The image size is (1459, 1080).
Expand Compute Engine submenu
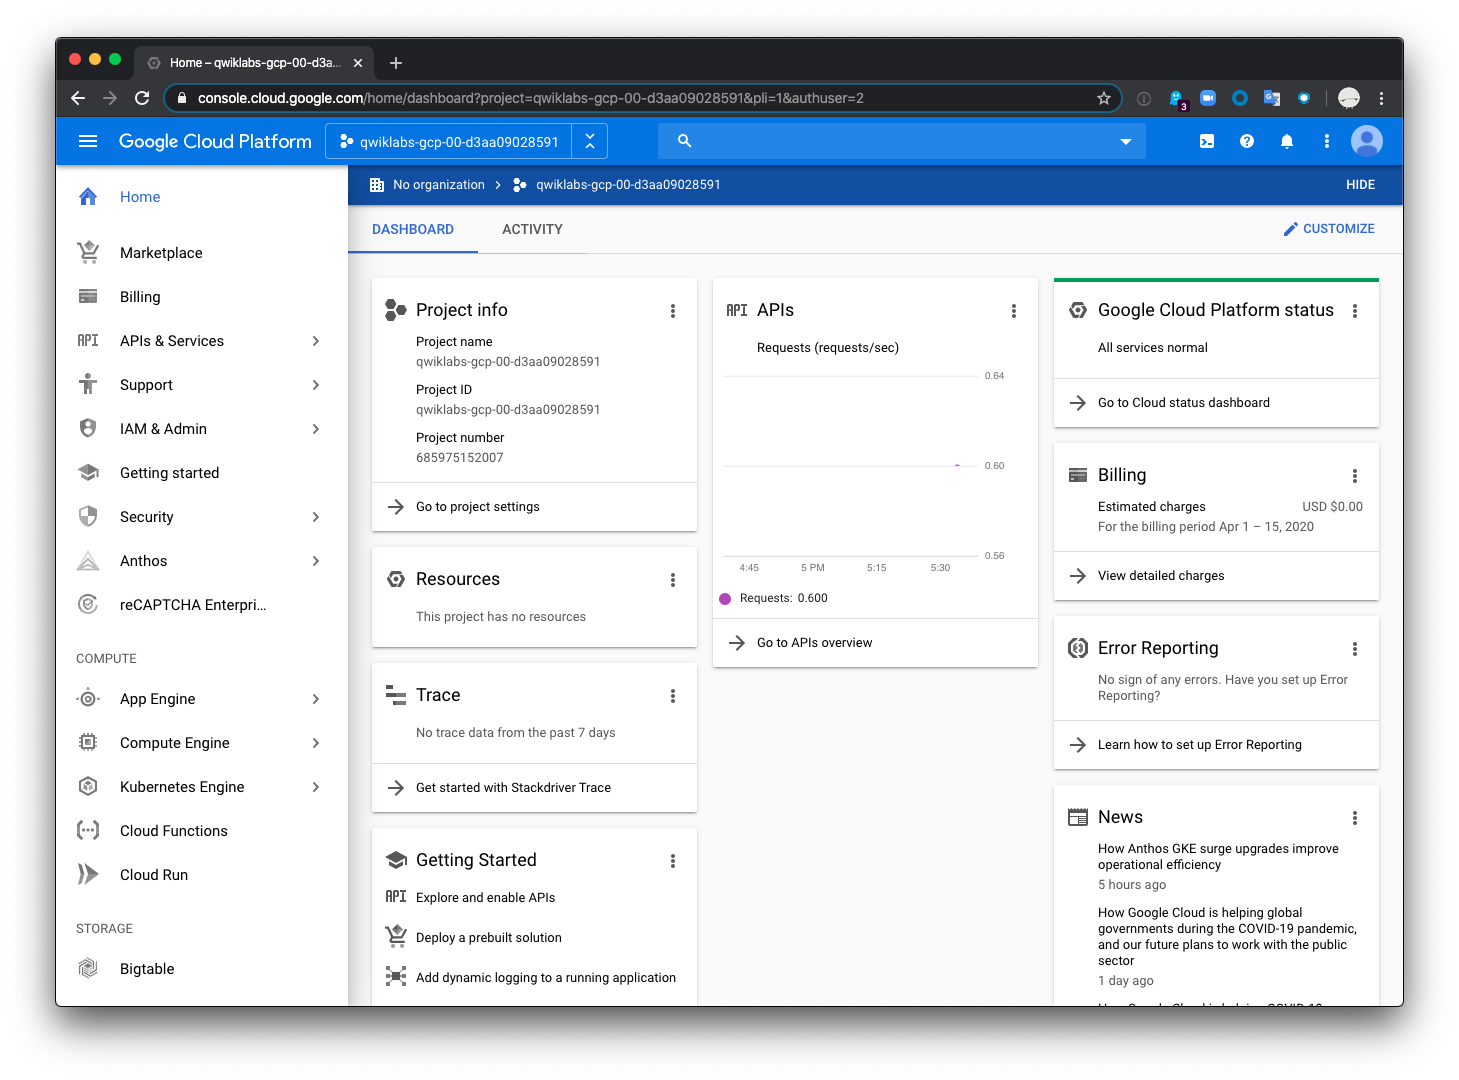coord(316,743)
